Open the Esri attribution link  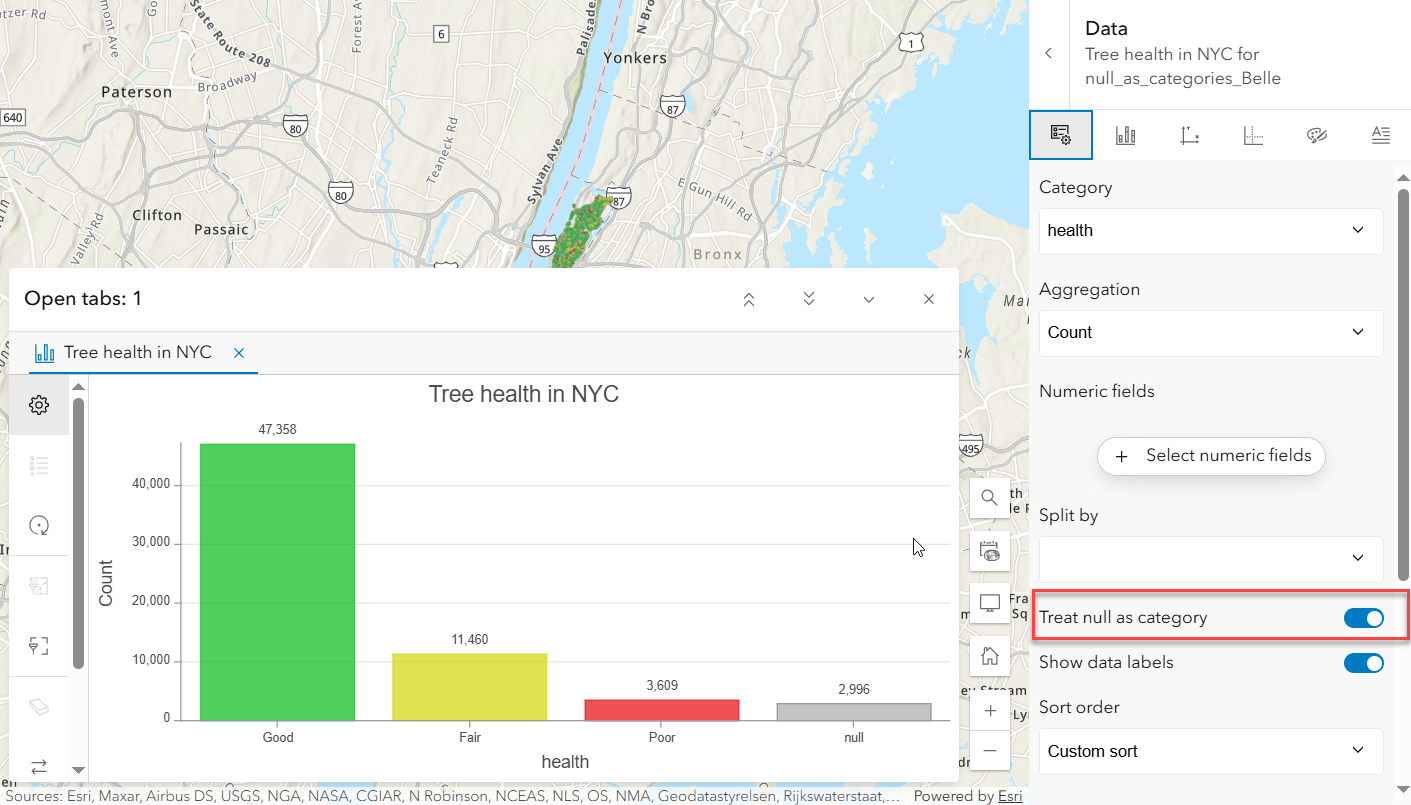(1010, 796)
